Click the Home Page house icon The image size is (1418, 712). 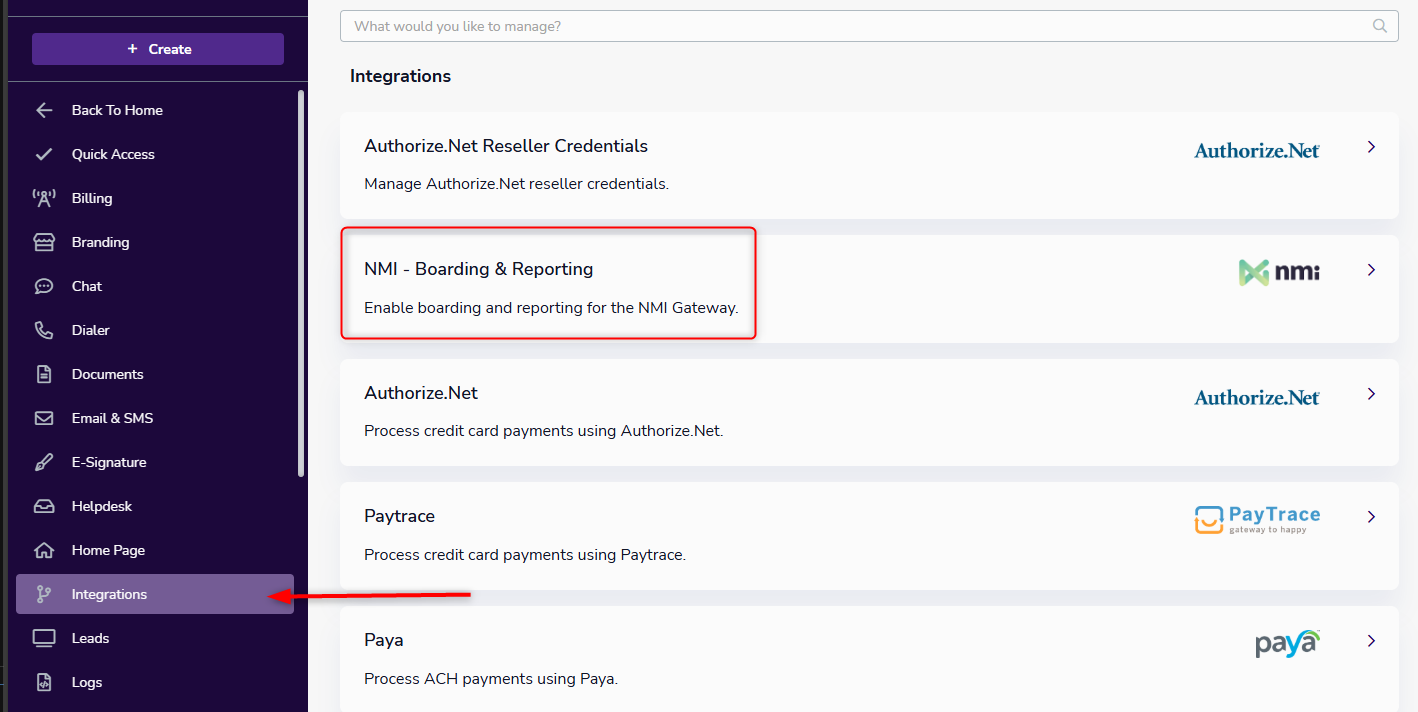point(44,550)
